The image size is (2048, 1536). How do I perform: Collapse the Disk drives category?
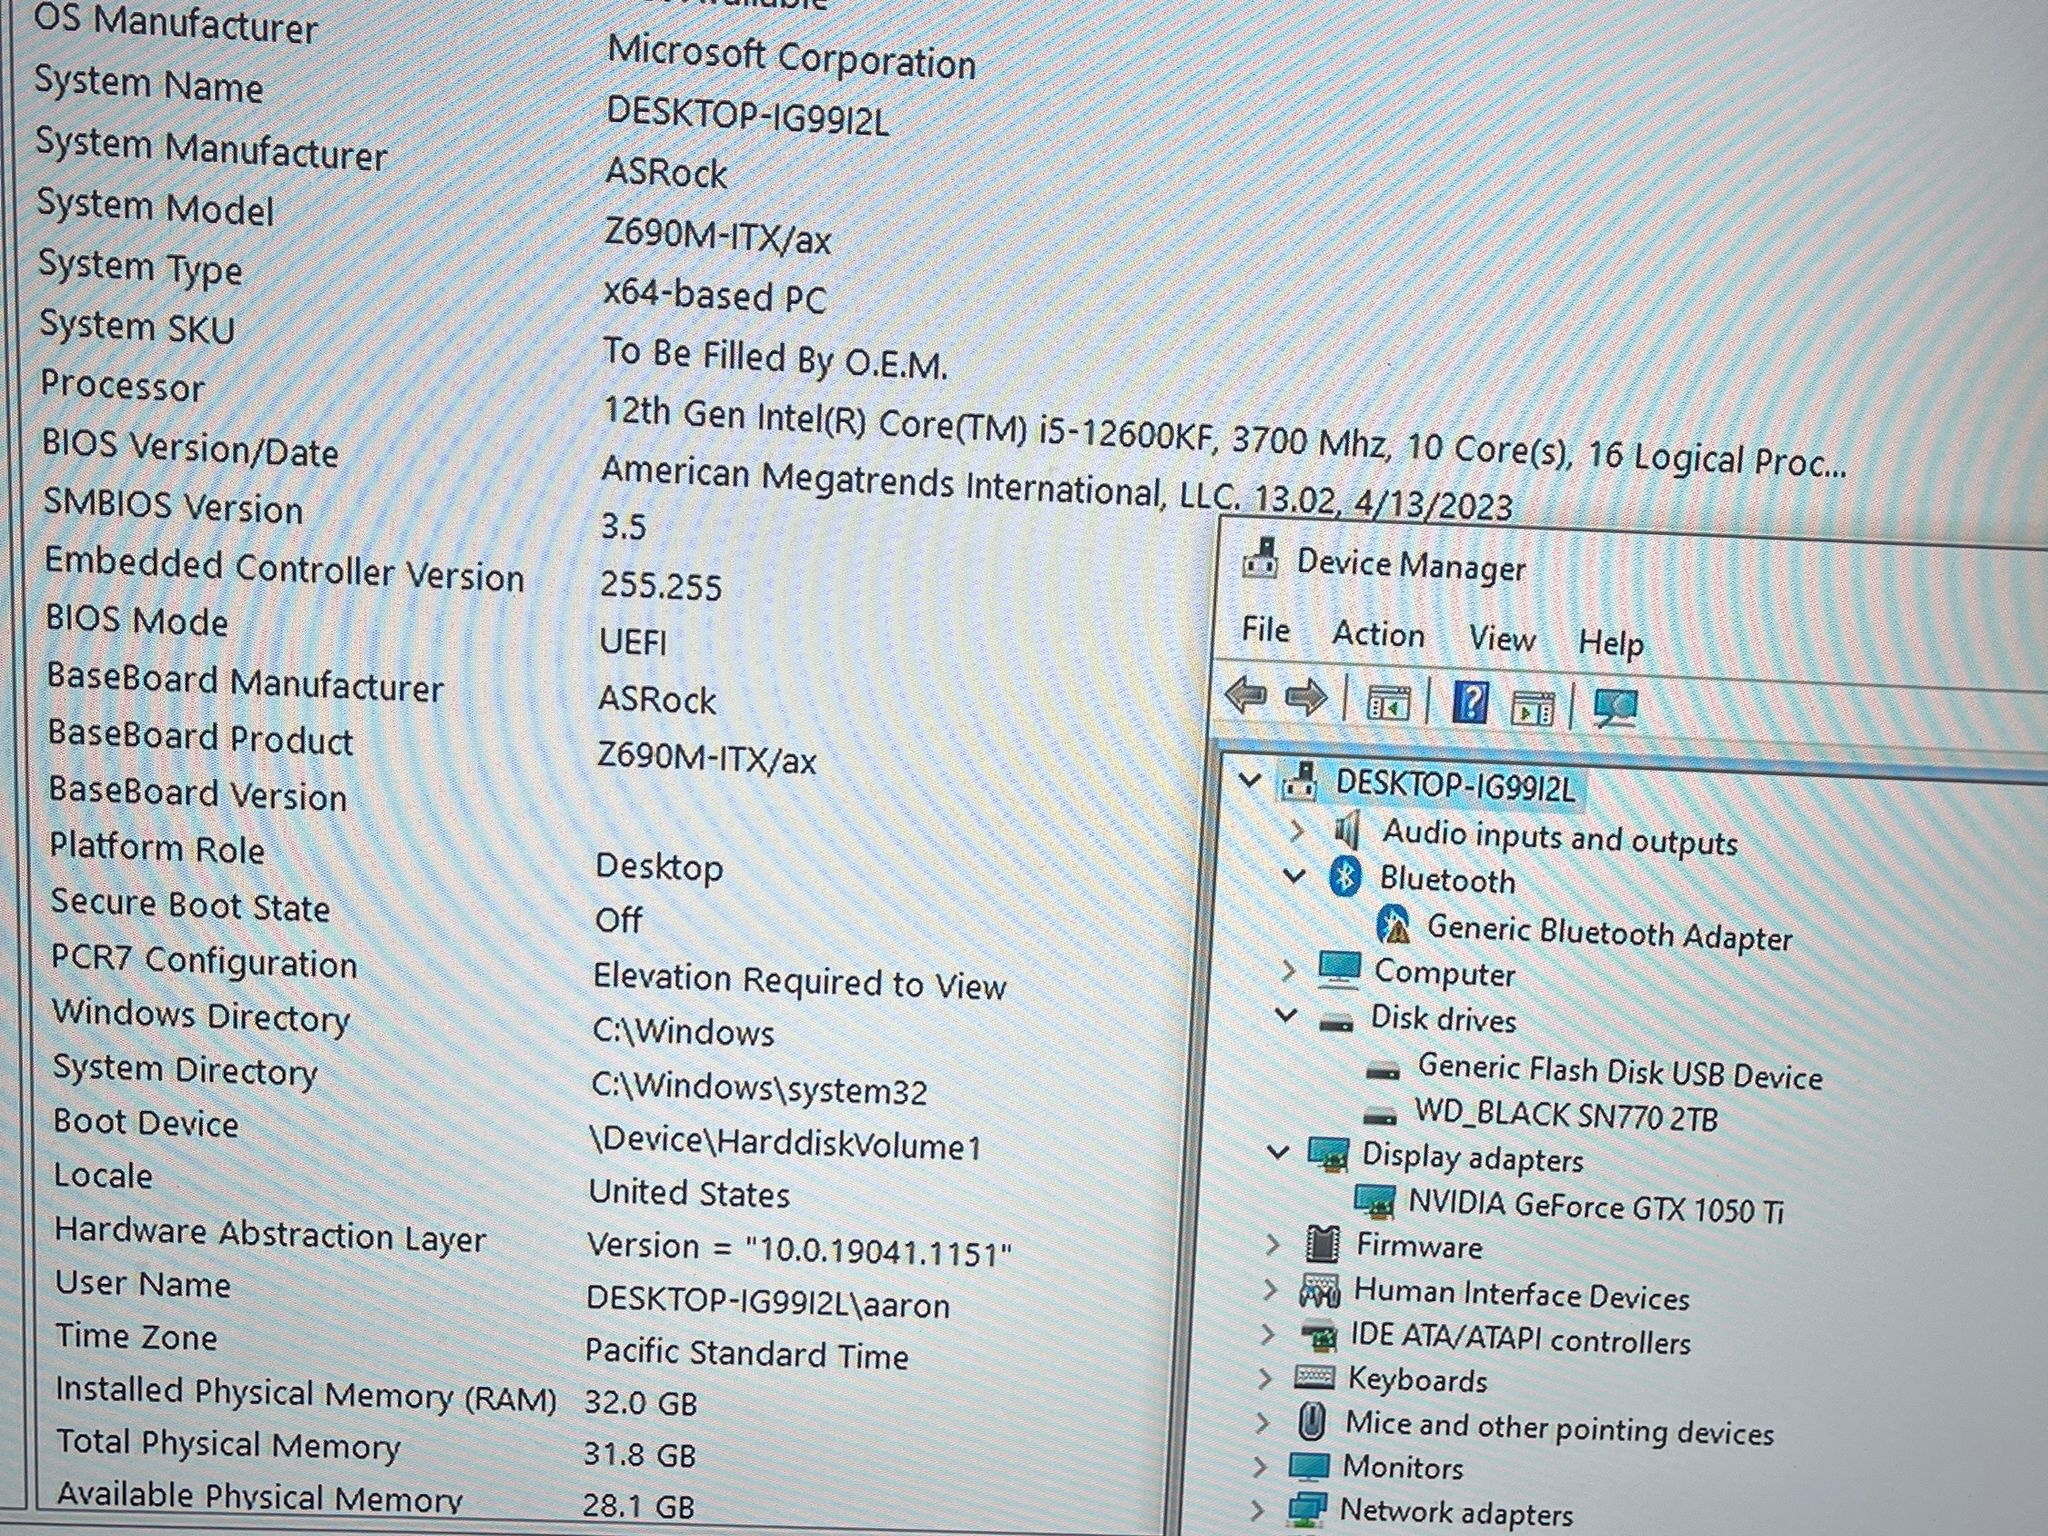[x=1286, y=1016]
